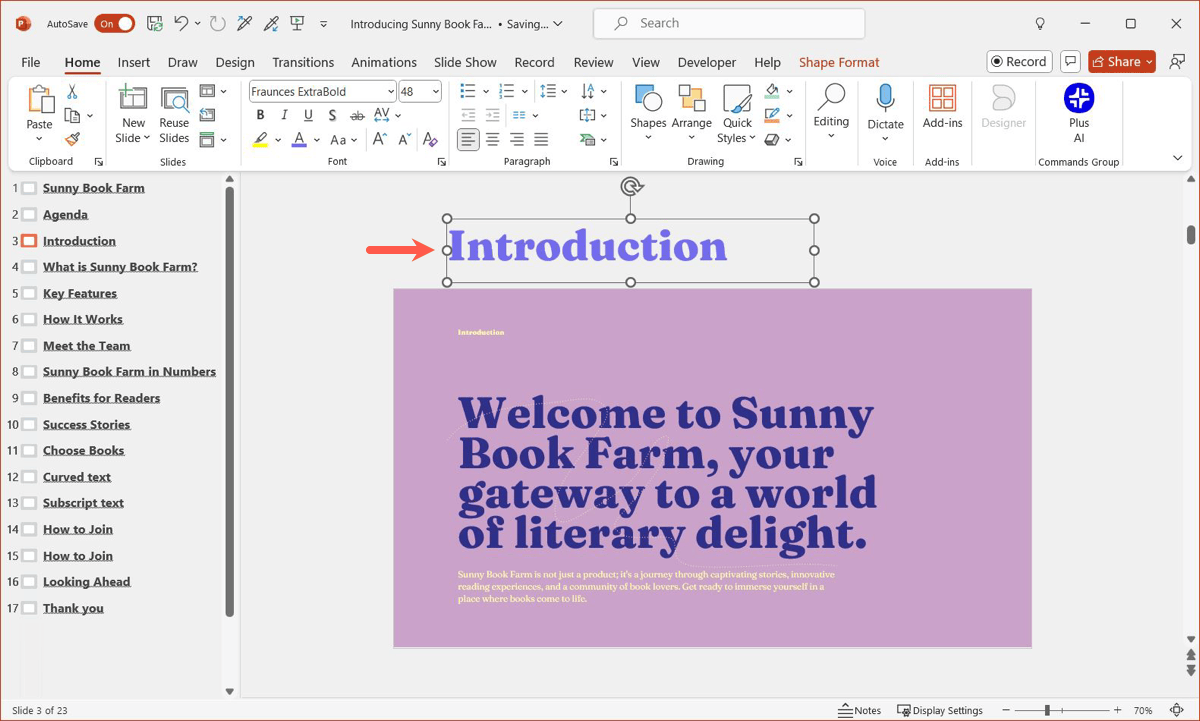Open the Add-ins gallery
Screen dimensions: 1200x721
942,108
